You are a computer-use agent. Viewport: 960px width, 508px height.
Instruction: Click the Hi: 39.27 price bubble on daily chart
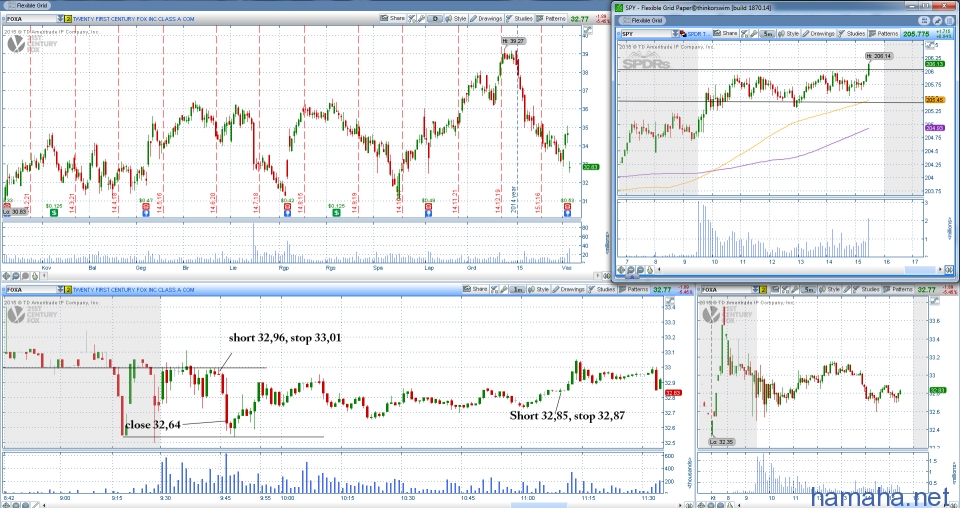(513, 41)
